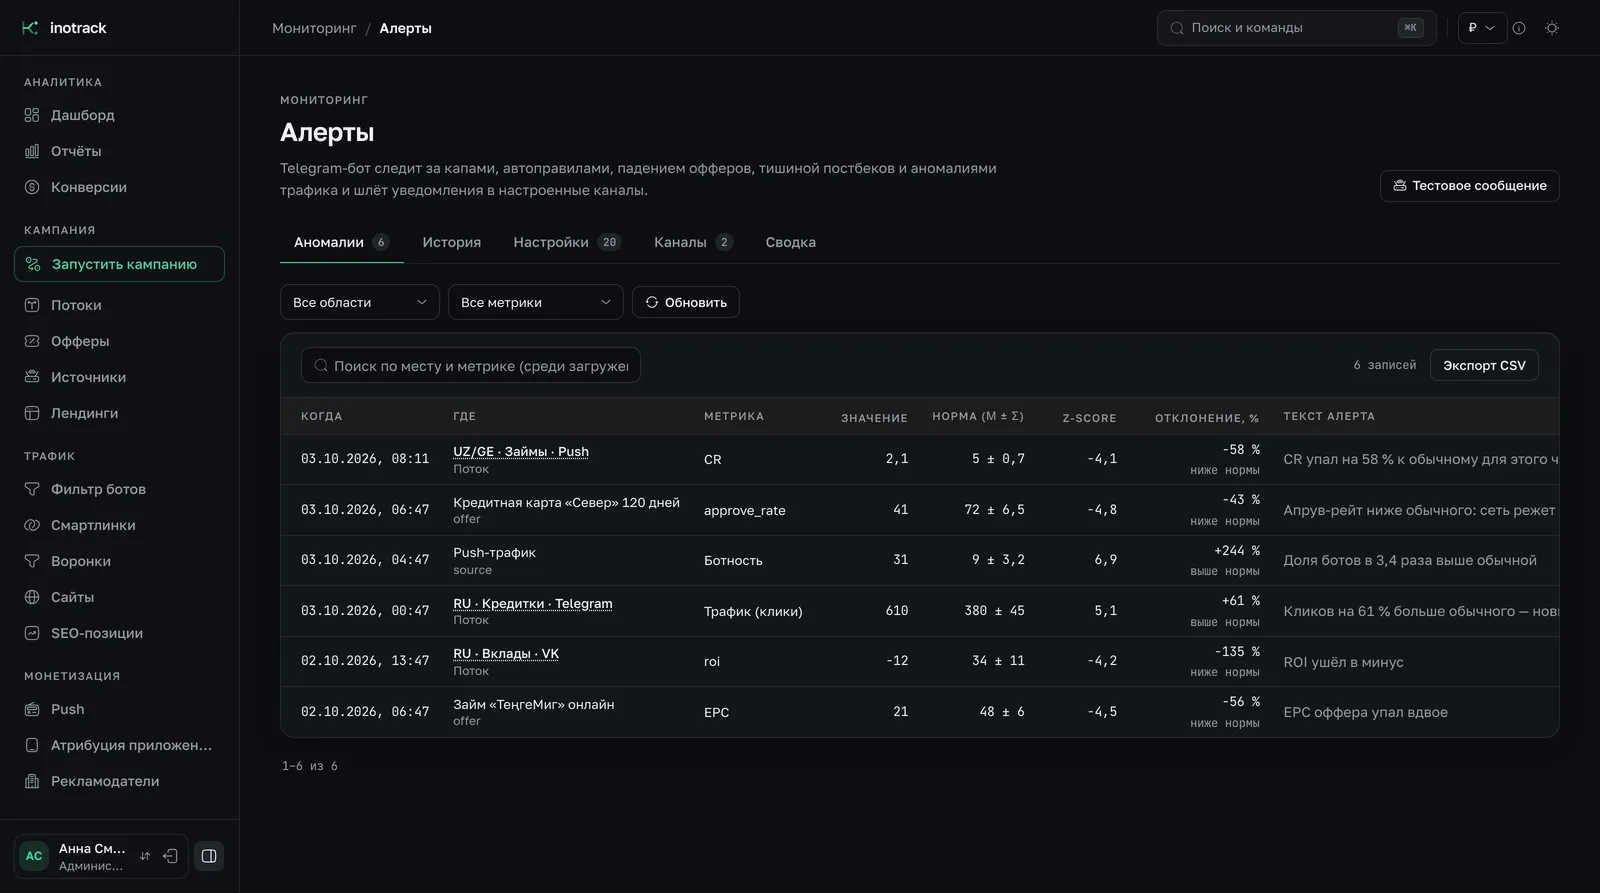Image resolution: width=1600 pixels, height=893 pixels.
Task: Click Экспорт CSV button
Action: point(1484,365)
